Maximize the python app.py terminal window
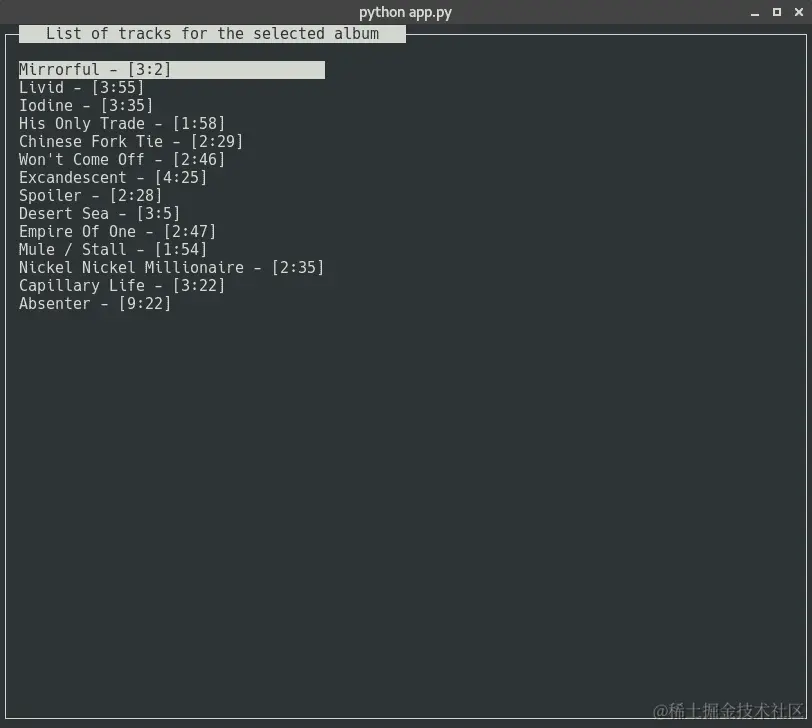This screenshot has width=812, height=728. (x=777, y=12)
